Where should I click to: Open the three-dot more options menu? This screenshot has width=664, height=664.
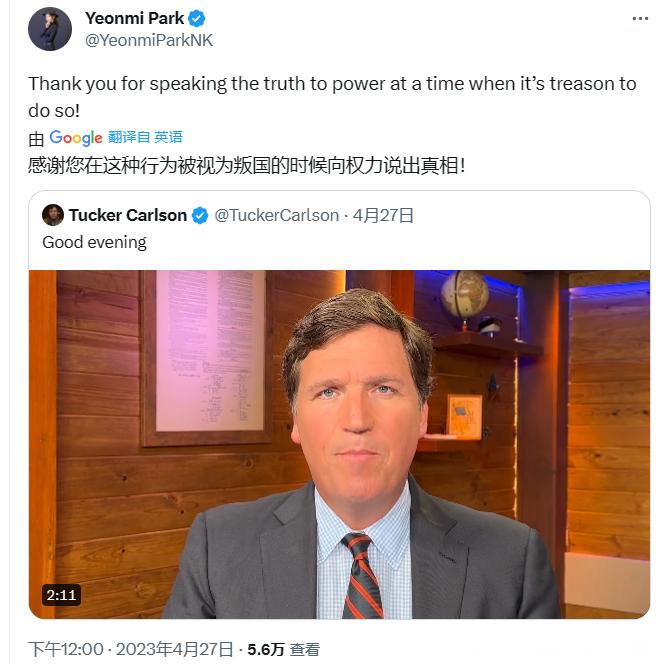640,19
